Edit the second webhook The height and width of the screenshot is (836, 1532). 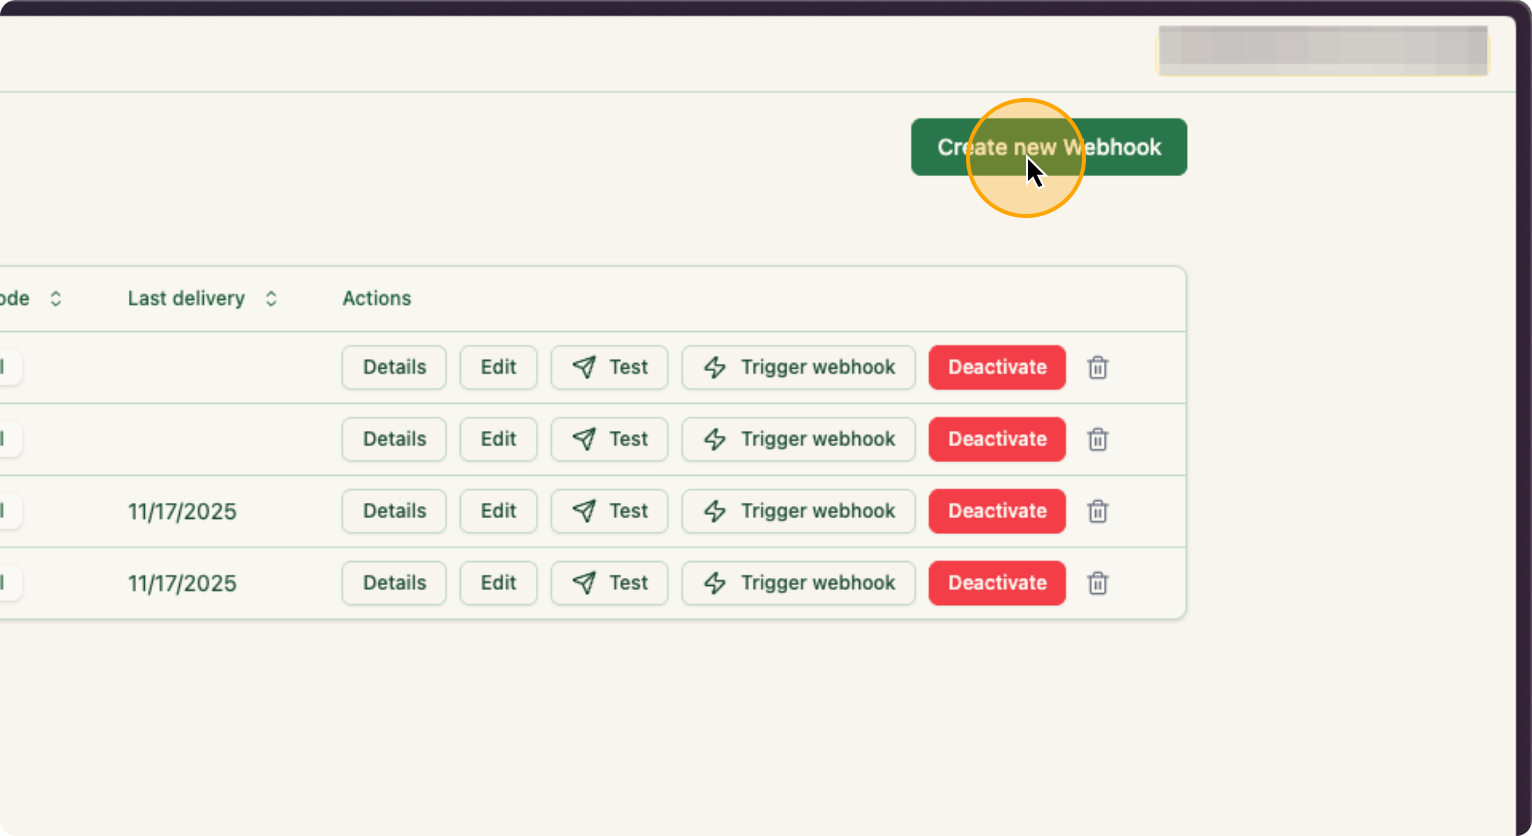(498, 439)
